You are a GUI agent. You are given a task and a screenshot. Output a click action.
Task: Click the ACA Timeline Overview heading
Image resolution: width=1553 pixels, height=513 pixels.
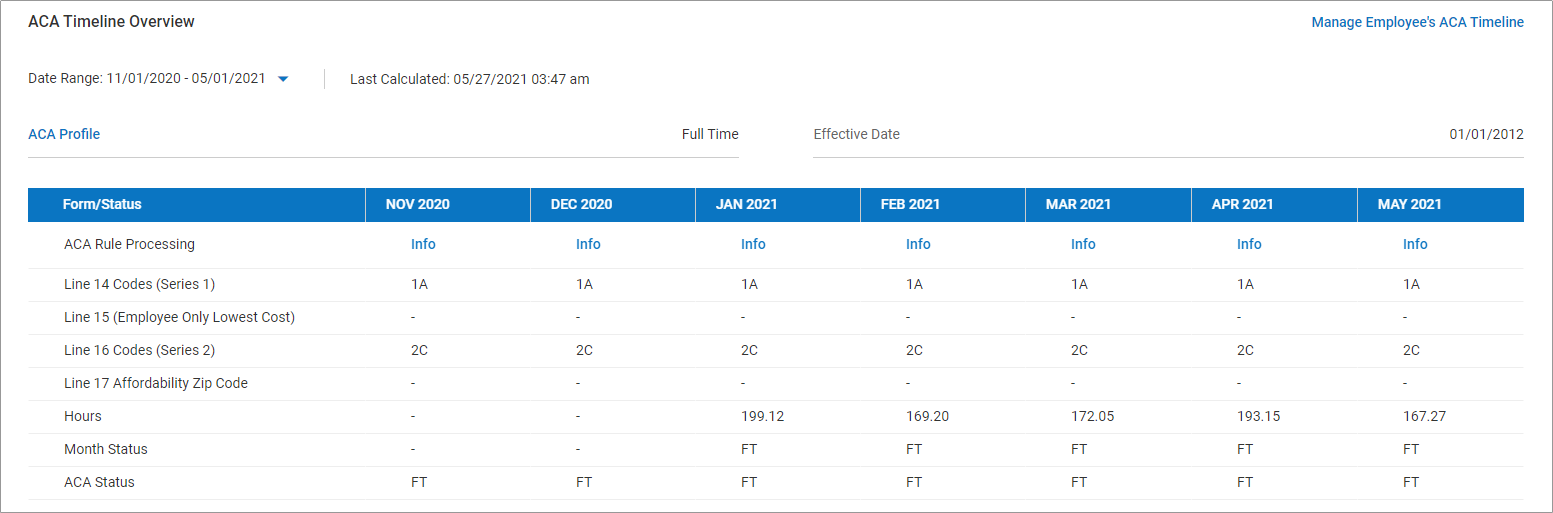coord(111,21)
